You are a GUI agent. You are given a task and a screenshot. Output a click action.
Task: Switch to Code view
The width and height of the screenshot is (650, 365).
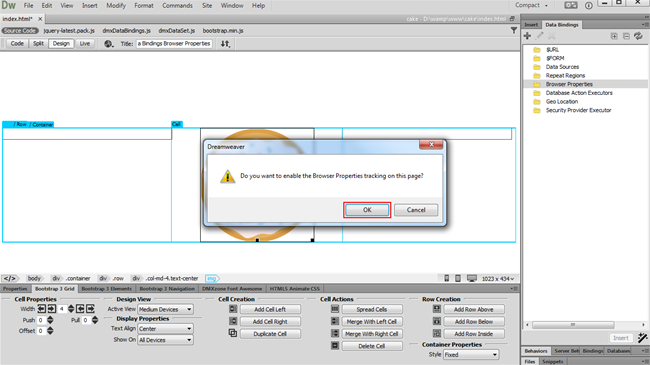coord(17,44)
